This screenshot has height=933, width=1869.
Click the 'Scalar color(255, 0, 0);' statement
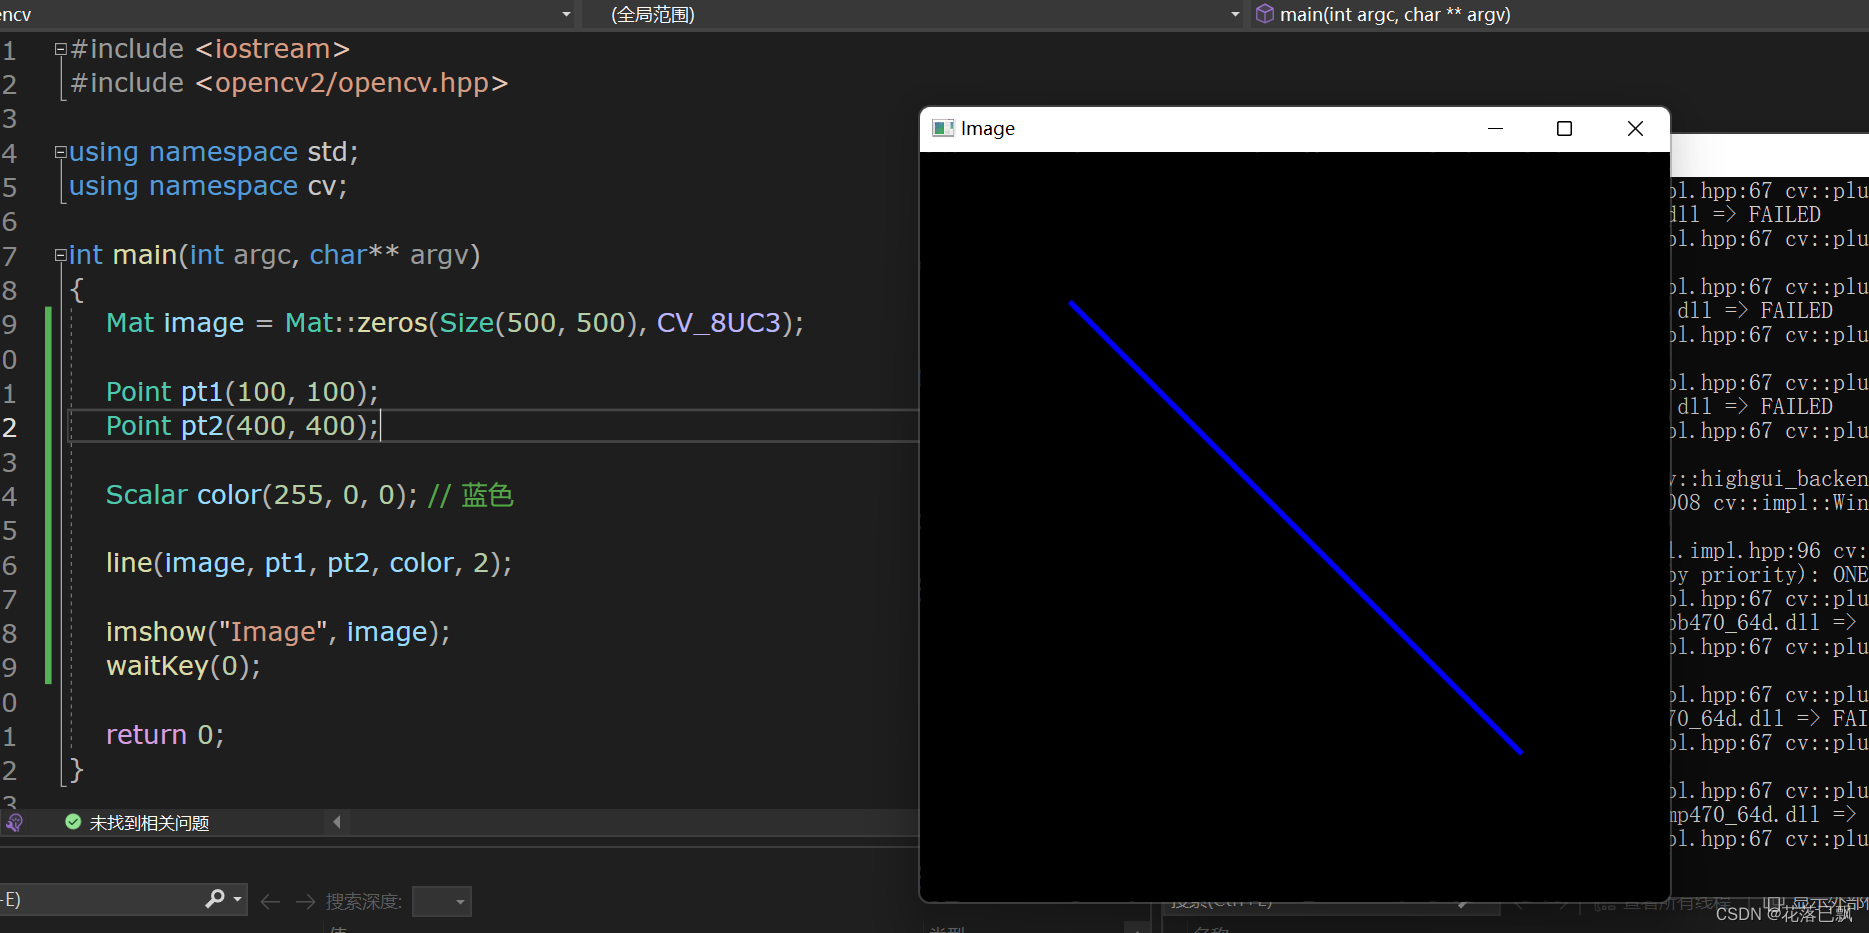click(x=262, y=495)
